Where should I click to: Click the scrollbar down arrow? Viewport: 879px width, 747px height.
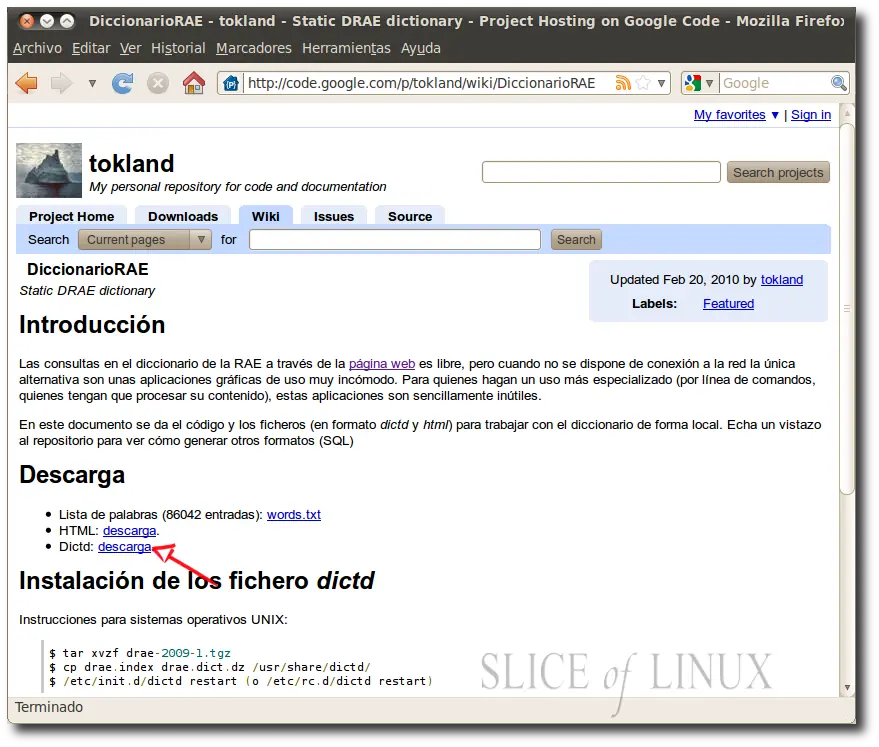point(847,688)
